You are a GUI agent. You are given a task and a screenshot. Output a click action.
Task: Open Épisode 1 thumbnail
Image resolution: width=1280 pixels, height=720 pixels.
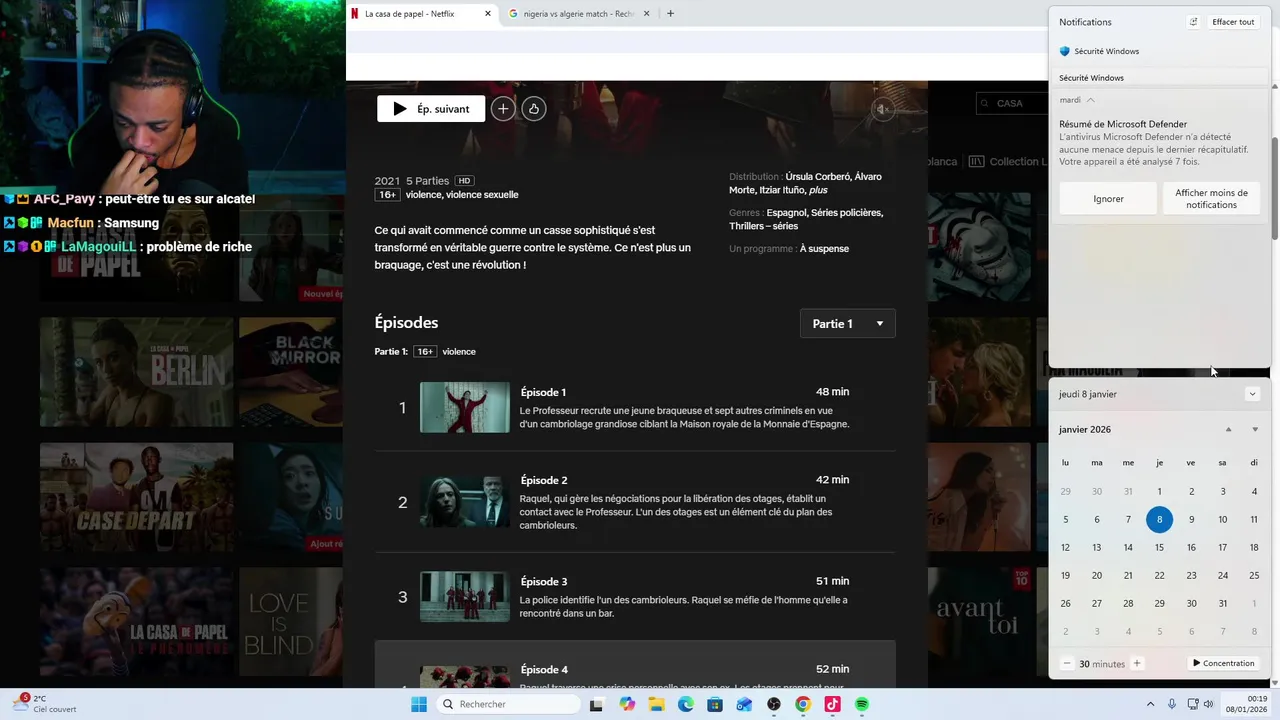(x=465, y=407)
